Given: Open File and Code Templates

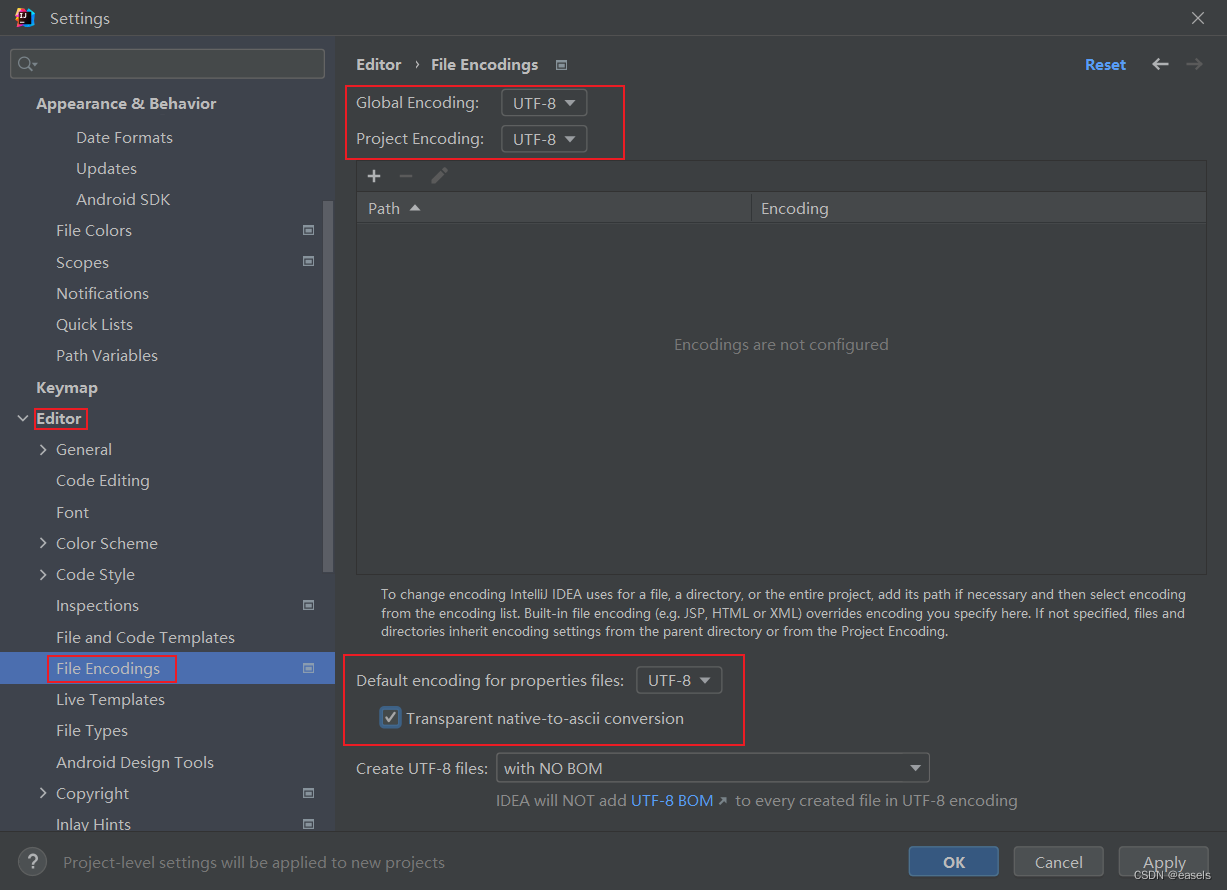Looking at the screenshot, I should (145, 637).
